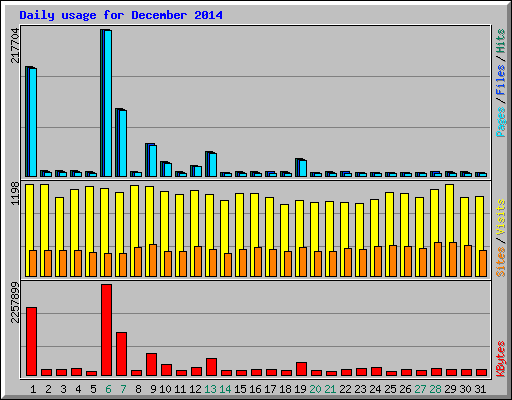Image resolution: width=512 pixels, height=400 pixels.
Task: Click day 16 label on the x-axis
Action: (x=255, y=389)
